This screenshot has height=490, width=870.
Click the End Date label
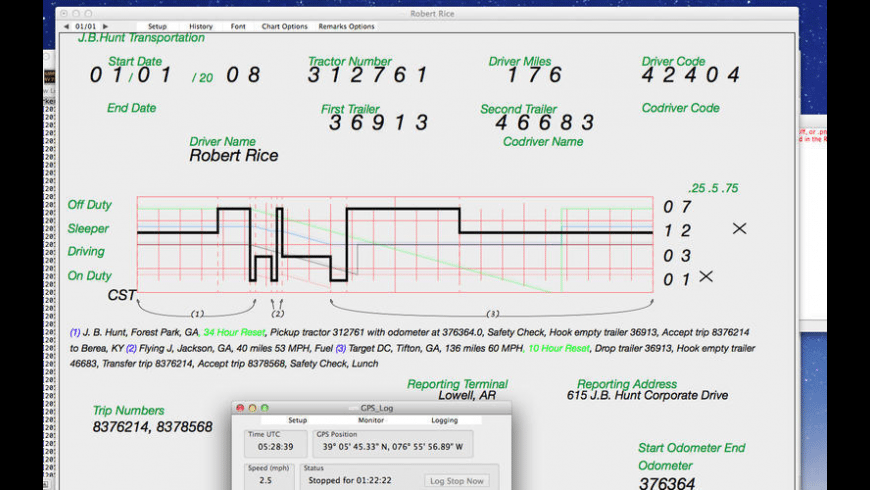(x=131, y=108)
